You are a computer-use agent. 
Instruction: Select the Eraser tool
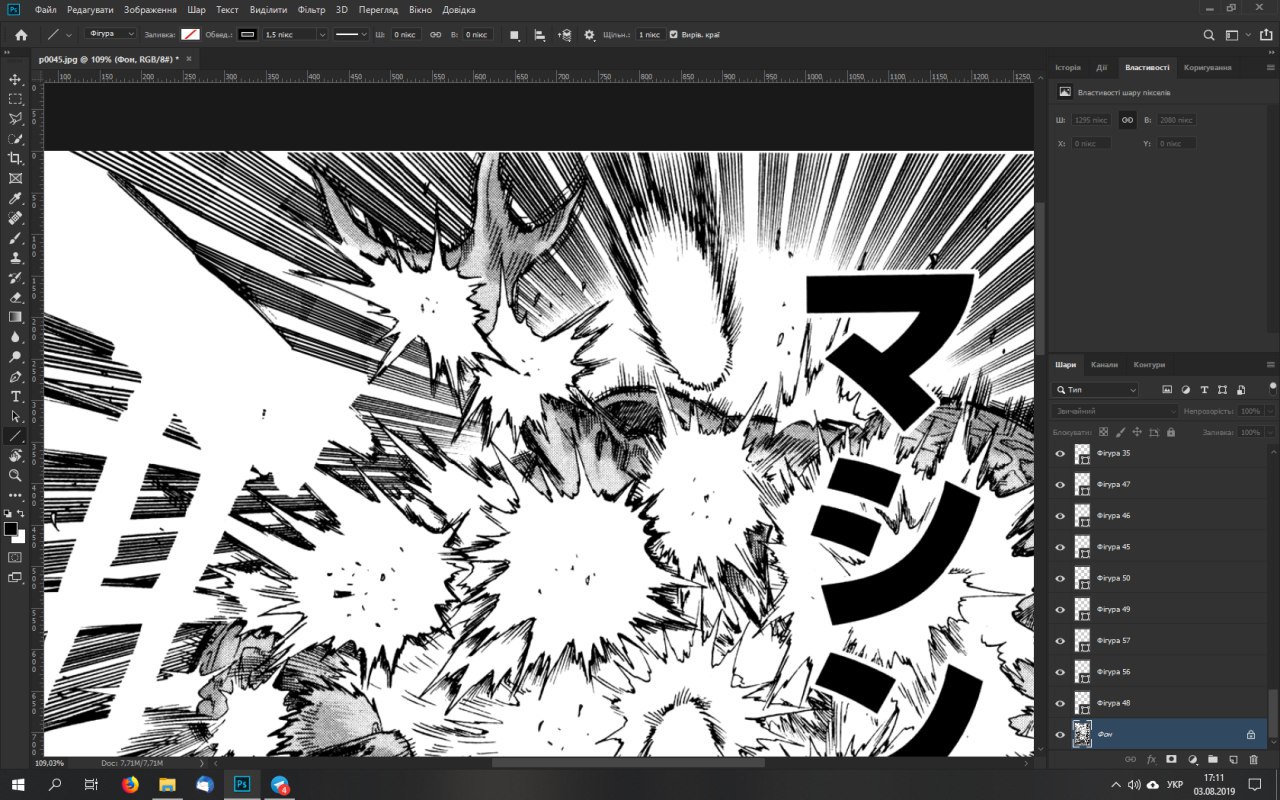15,297
